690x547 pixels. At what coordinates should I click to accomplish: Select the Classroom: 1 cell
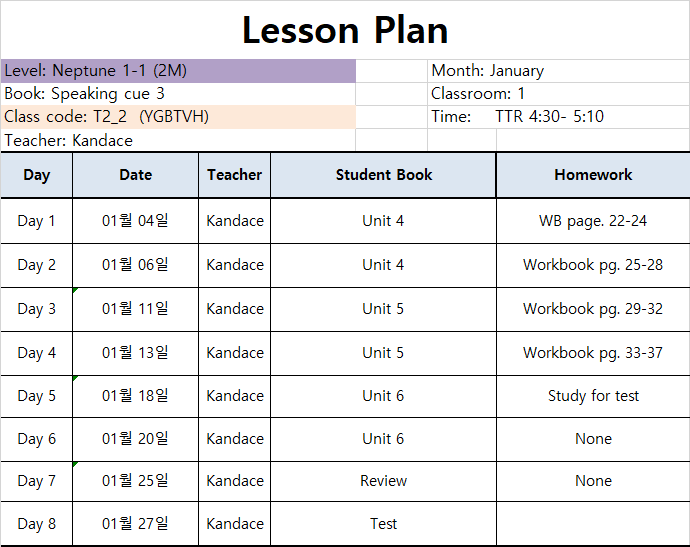(558, 94)
